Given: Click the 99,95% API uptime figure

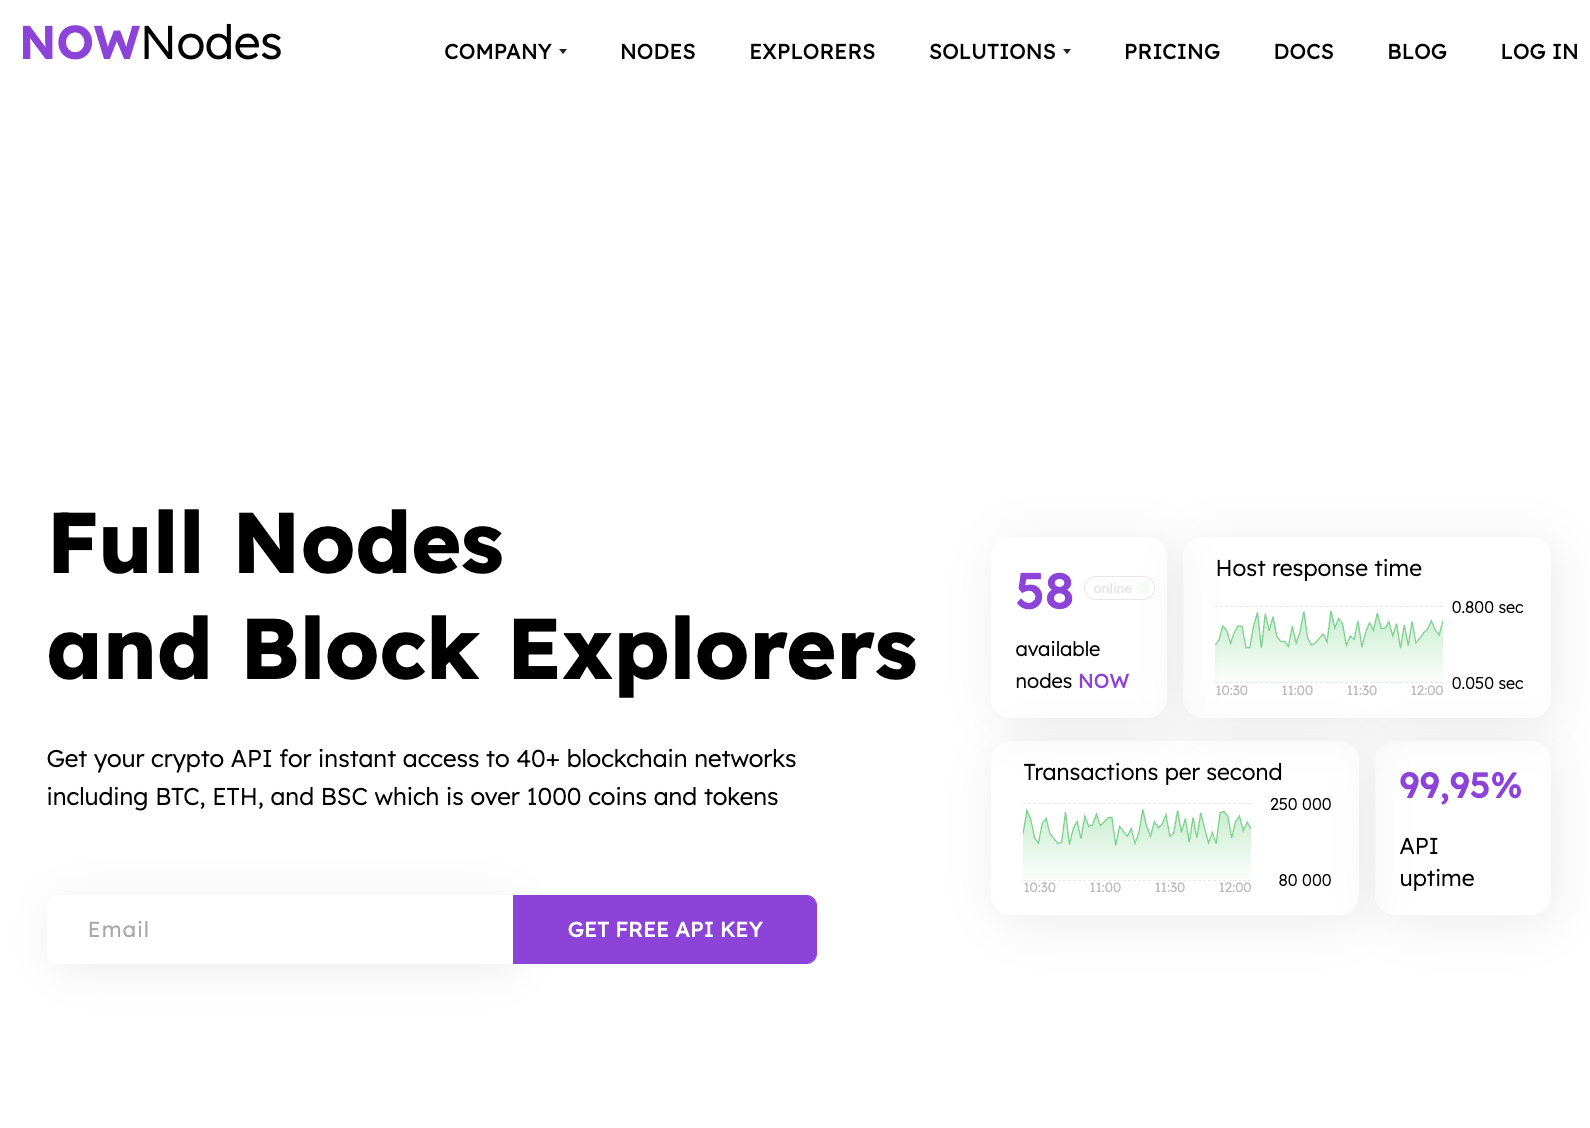Looking at the screenshot, I should pyautogui.click(x=1460, y=786).
